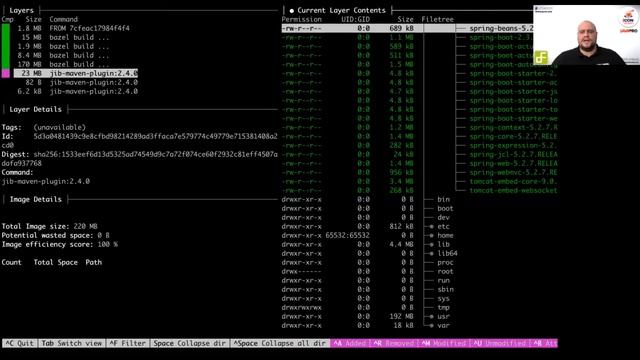The image size is (640, 360).
Task: Click the boot directory in the filetree
Action: click(x=445, y=208)
